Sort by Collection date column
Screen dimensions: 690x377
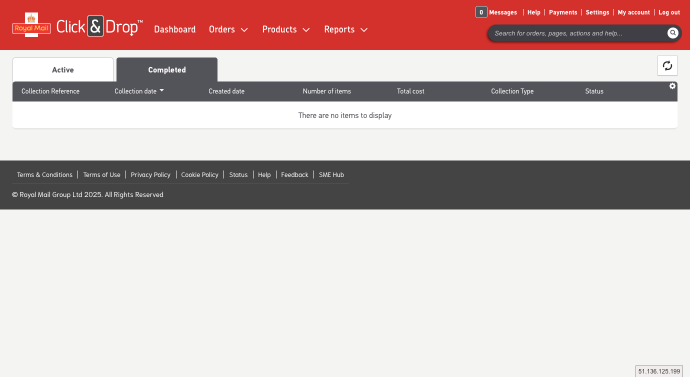pos(139,91)
